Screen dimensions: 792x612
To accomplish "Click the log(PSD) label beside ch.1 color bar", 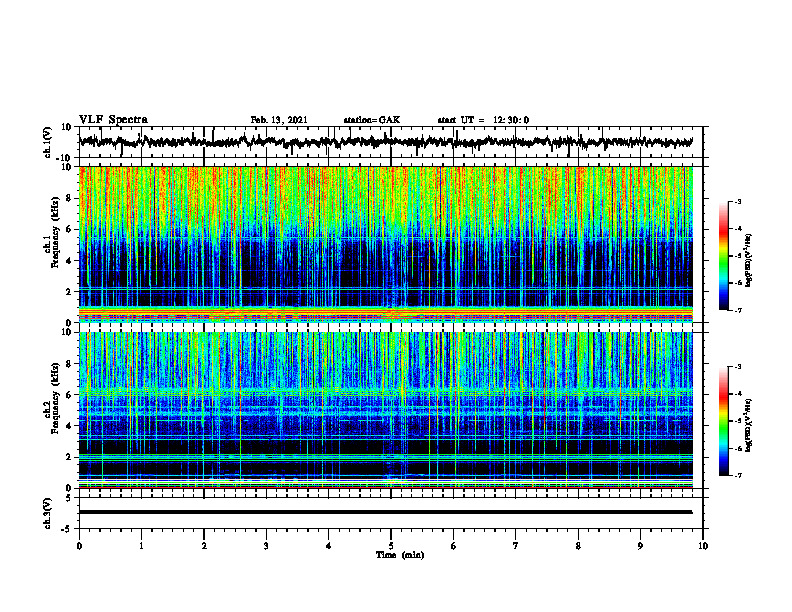I will click(749, 261).
